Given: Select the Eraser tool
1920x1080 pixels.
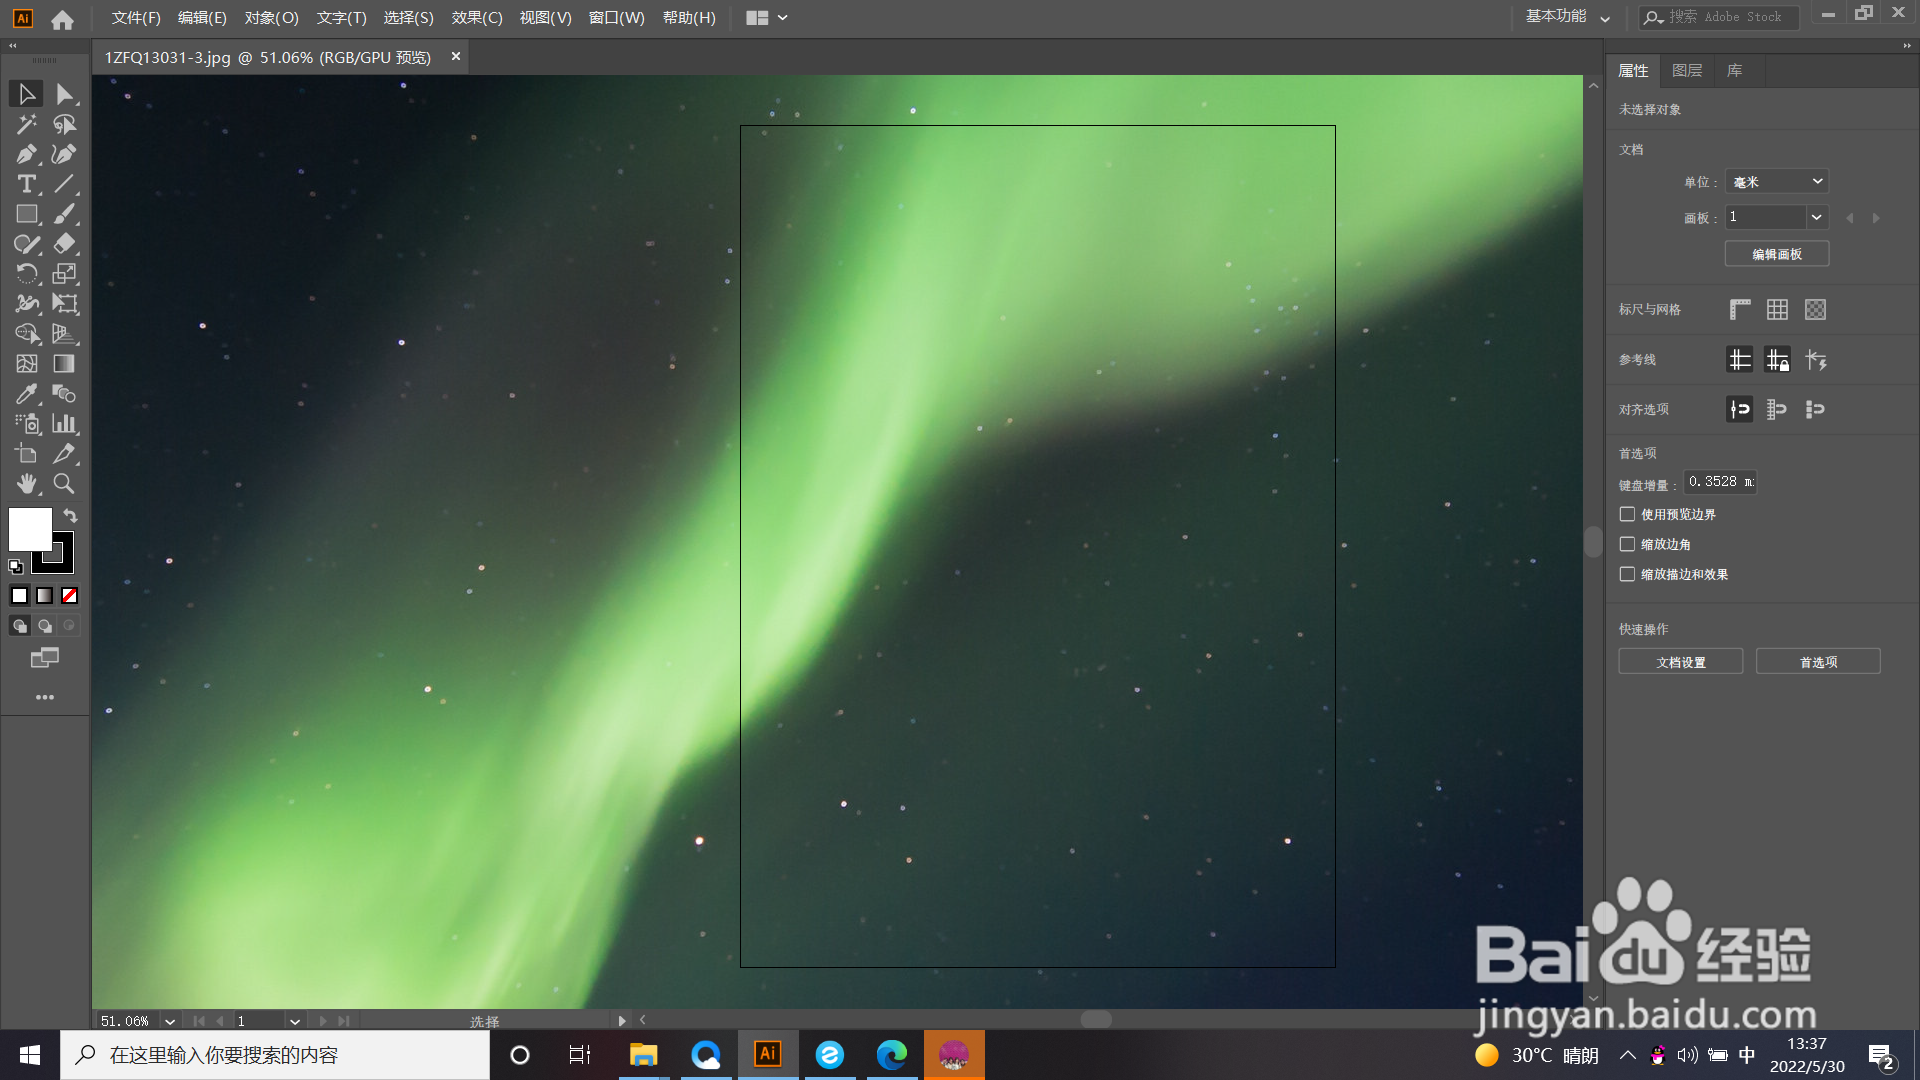Looking at the screenshot, I should pyautogui.click(x=64, y=244).
